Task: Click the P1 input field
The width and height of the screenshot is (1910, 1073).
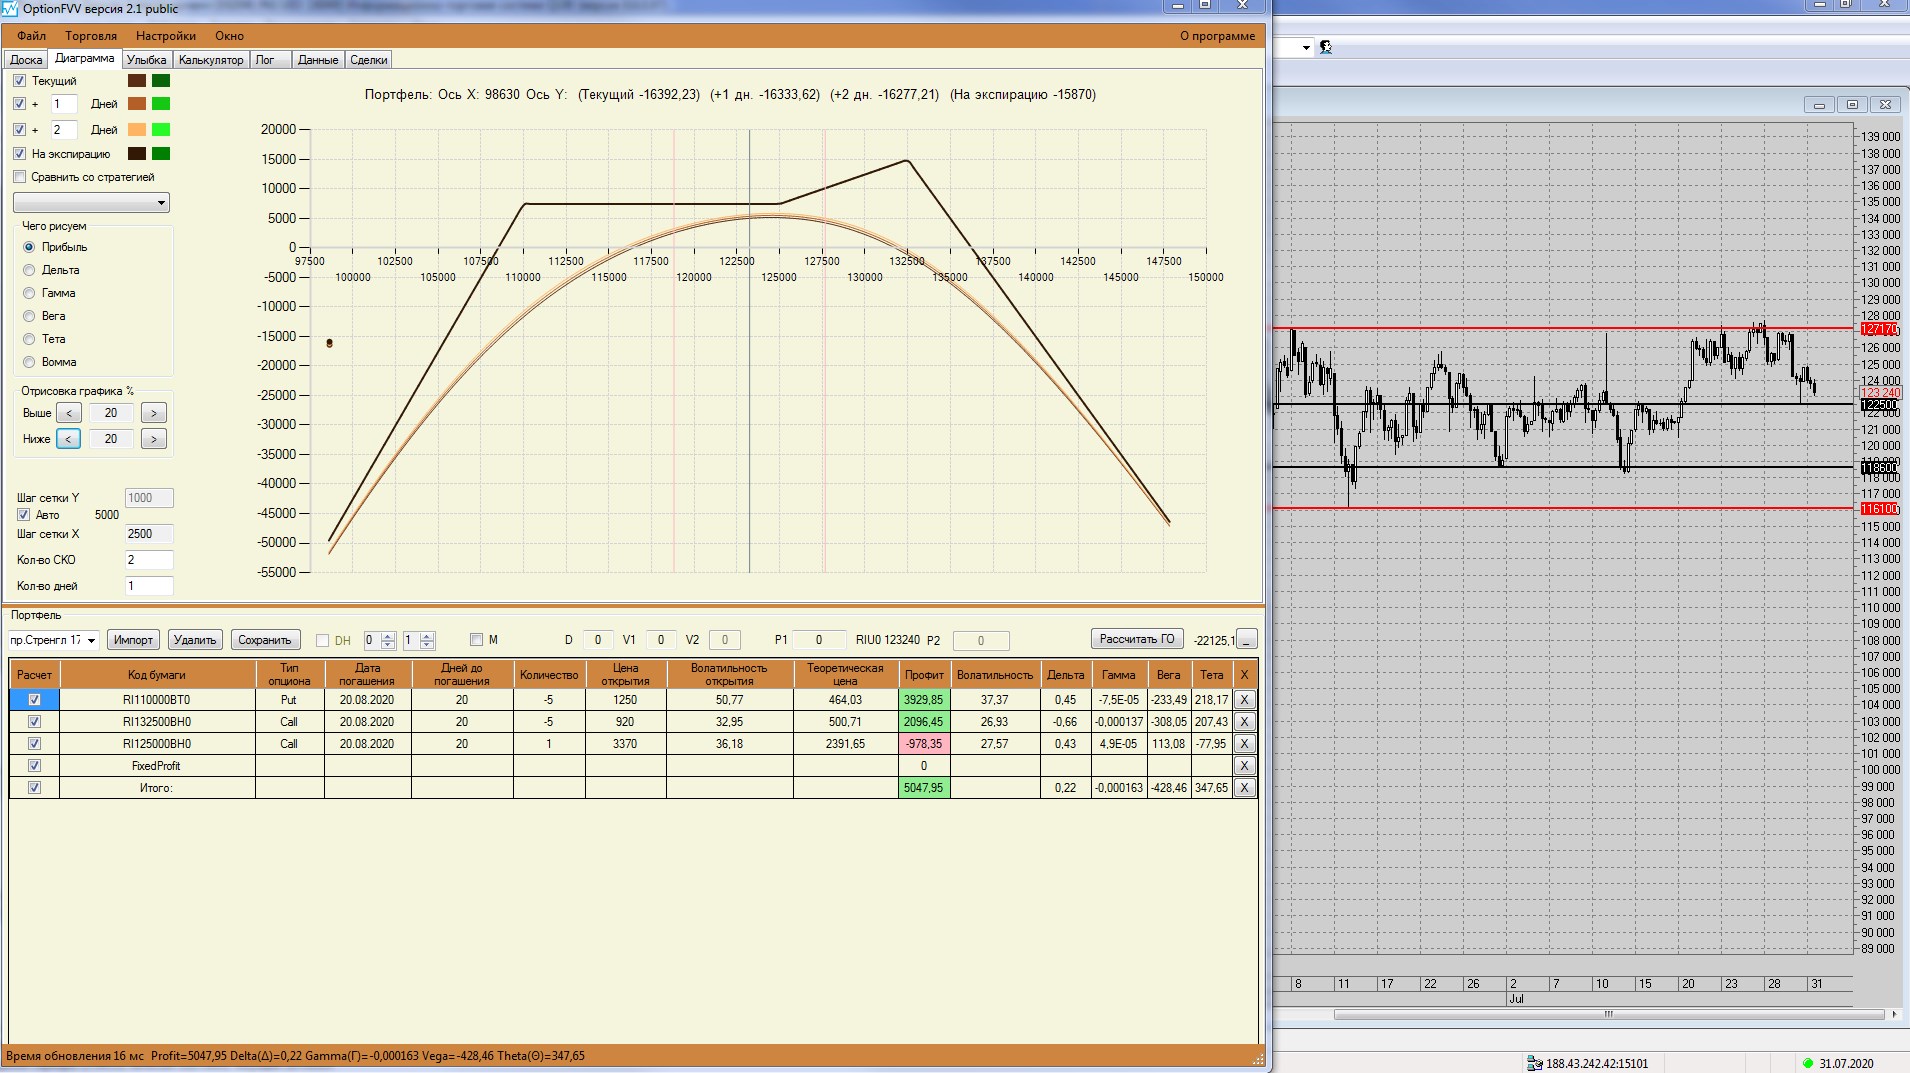Action: [819, 640]
